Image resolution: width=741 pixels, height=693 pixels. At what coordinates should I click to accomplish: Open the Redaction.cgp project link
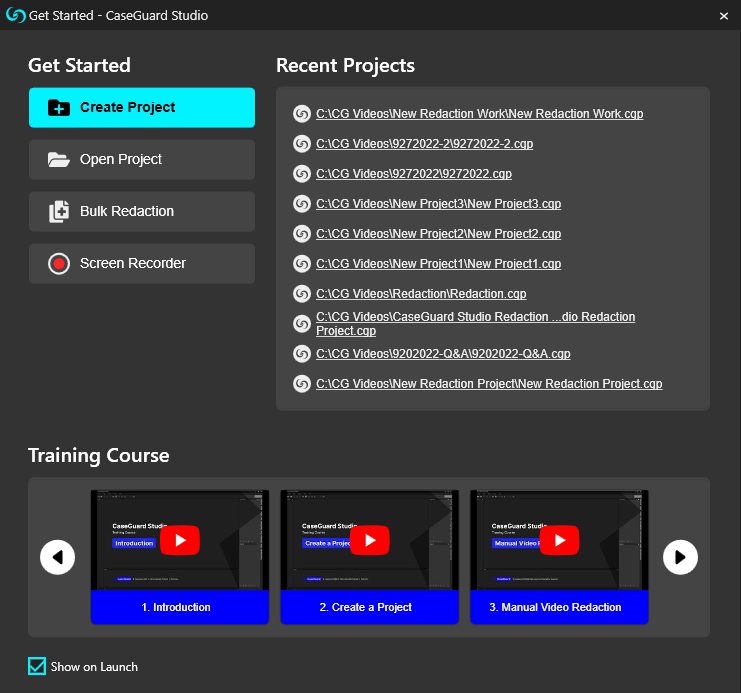pyautogui.click(x=421, y=294)
